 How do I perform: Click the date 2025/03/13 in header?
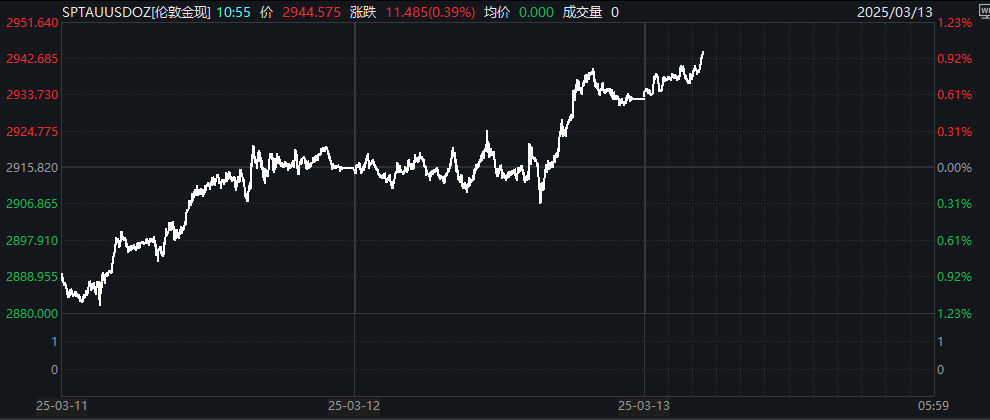(x=895, y=12)
